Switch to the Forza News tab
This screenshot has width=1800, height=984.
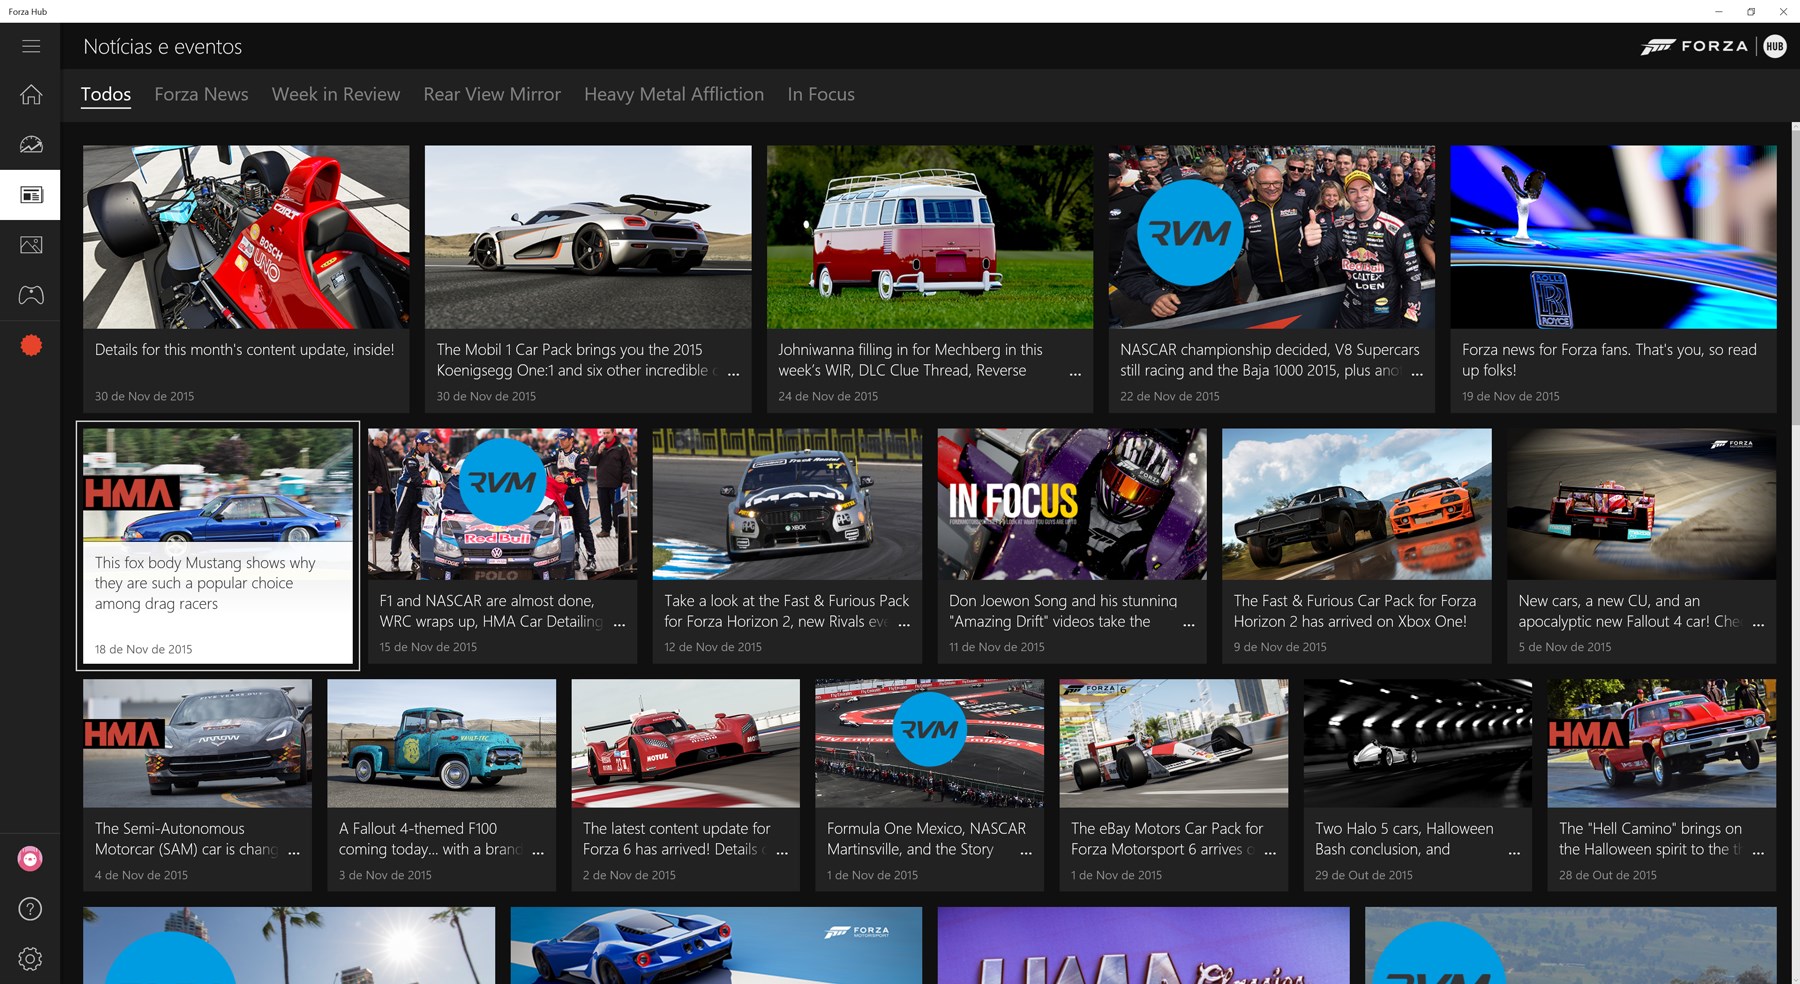[x=201, y=94]
